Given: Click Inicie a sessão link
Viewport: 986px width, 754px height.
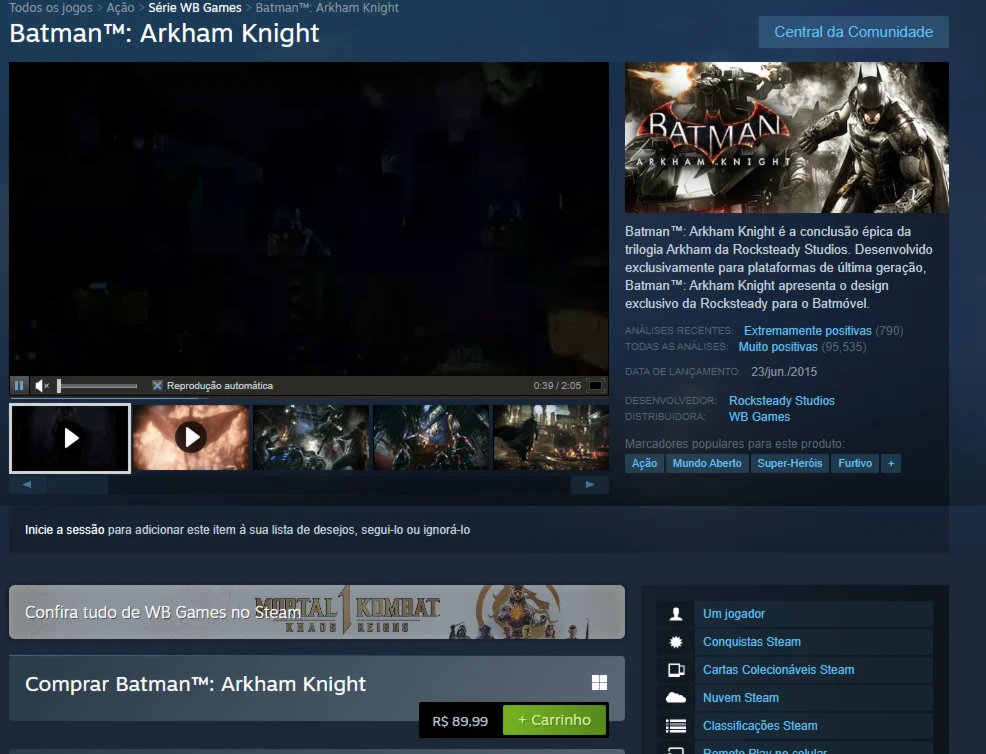Looking at the screenshot, I should point(65,530).
